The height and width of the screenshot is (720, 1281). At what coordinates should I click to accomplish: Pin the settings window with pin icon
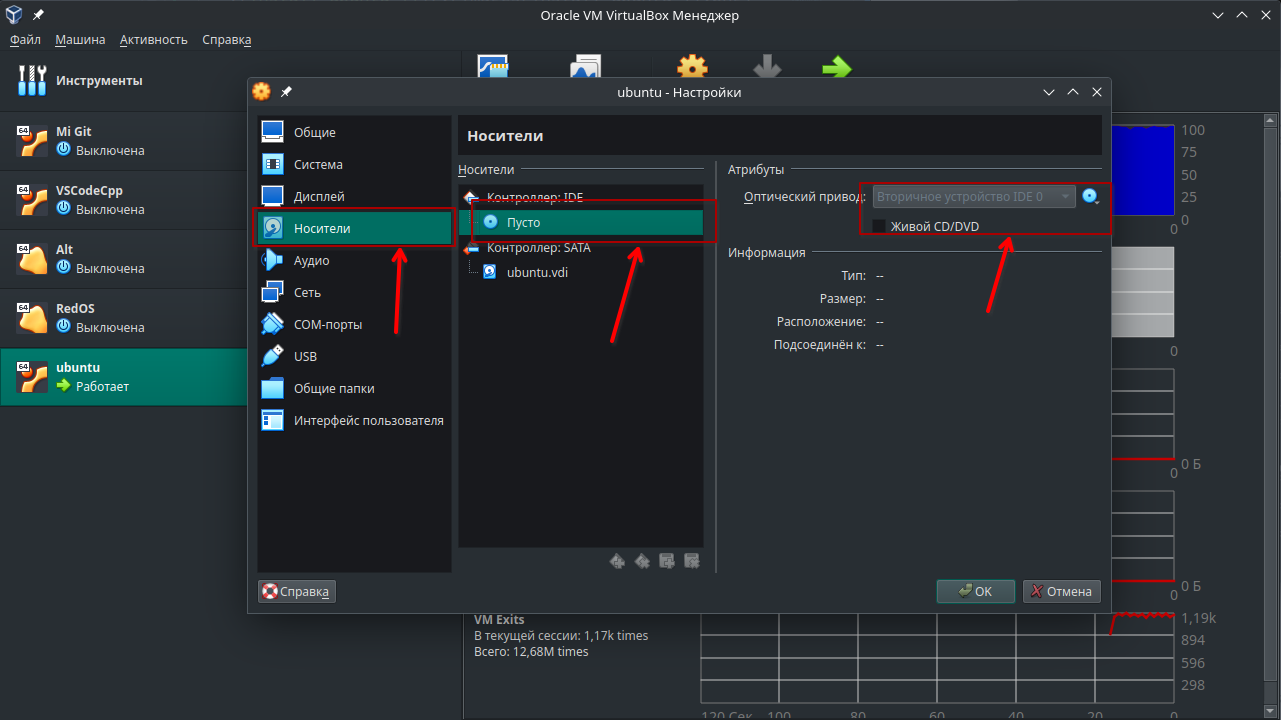coord(286,92)
